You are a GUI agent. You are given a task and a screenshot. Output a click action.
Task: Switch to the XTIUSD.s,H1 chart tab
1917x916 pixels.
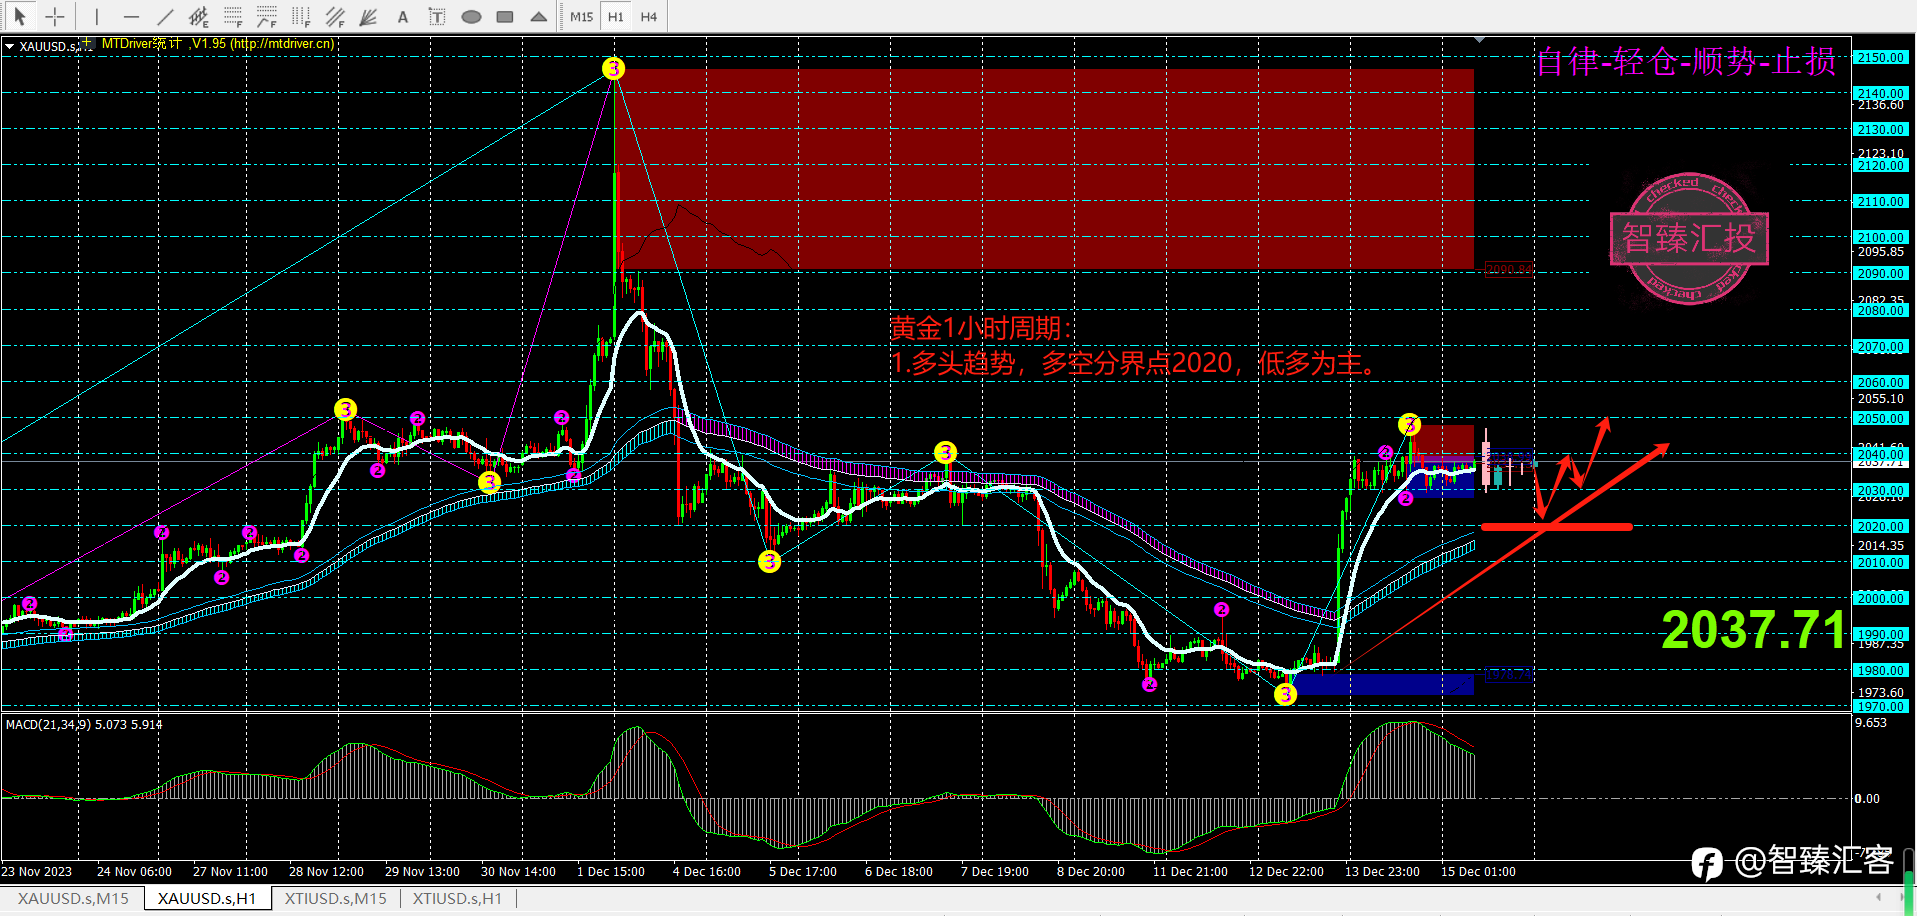[x=457, y=898]
